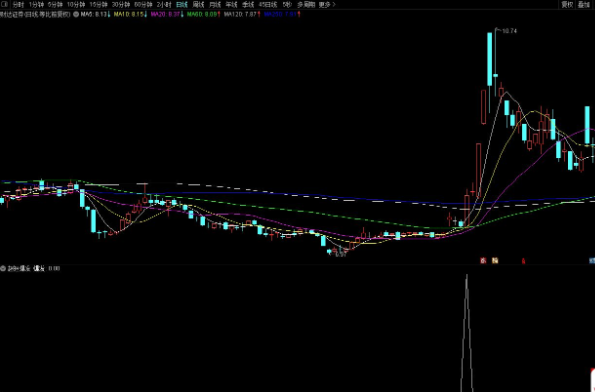The width and height of the screenshot is (595, 392).
Task: Open the sub-indicator settings gear icon
Action: pos(3,268)
